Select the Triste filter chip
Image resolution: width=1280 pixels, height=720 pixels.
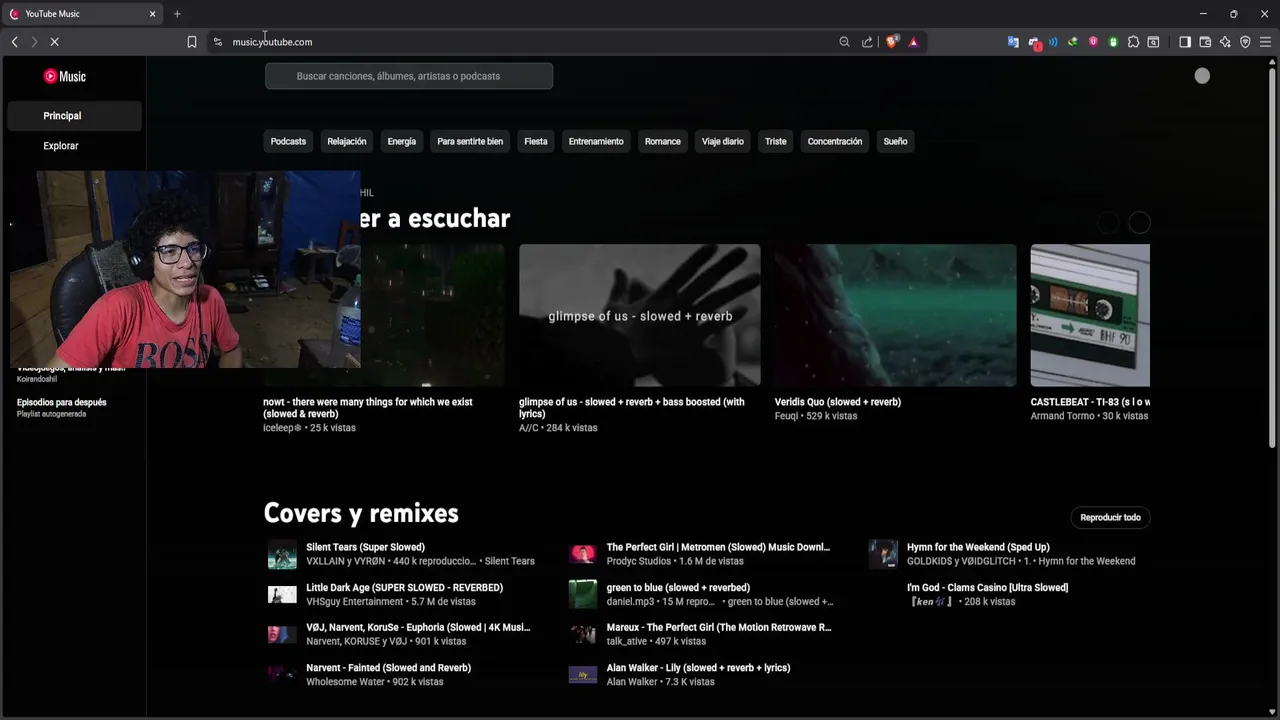pos(776,141)
